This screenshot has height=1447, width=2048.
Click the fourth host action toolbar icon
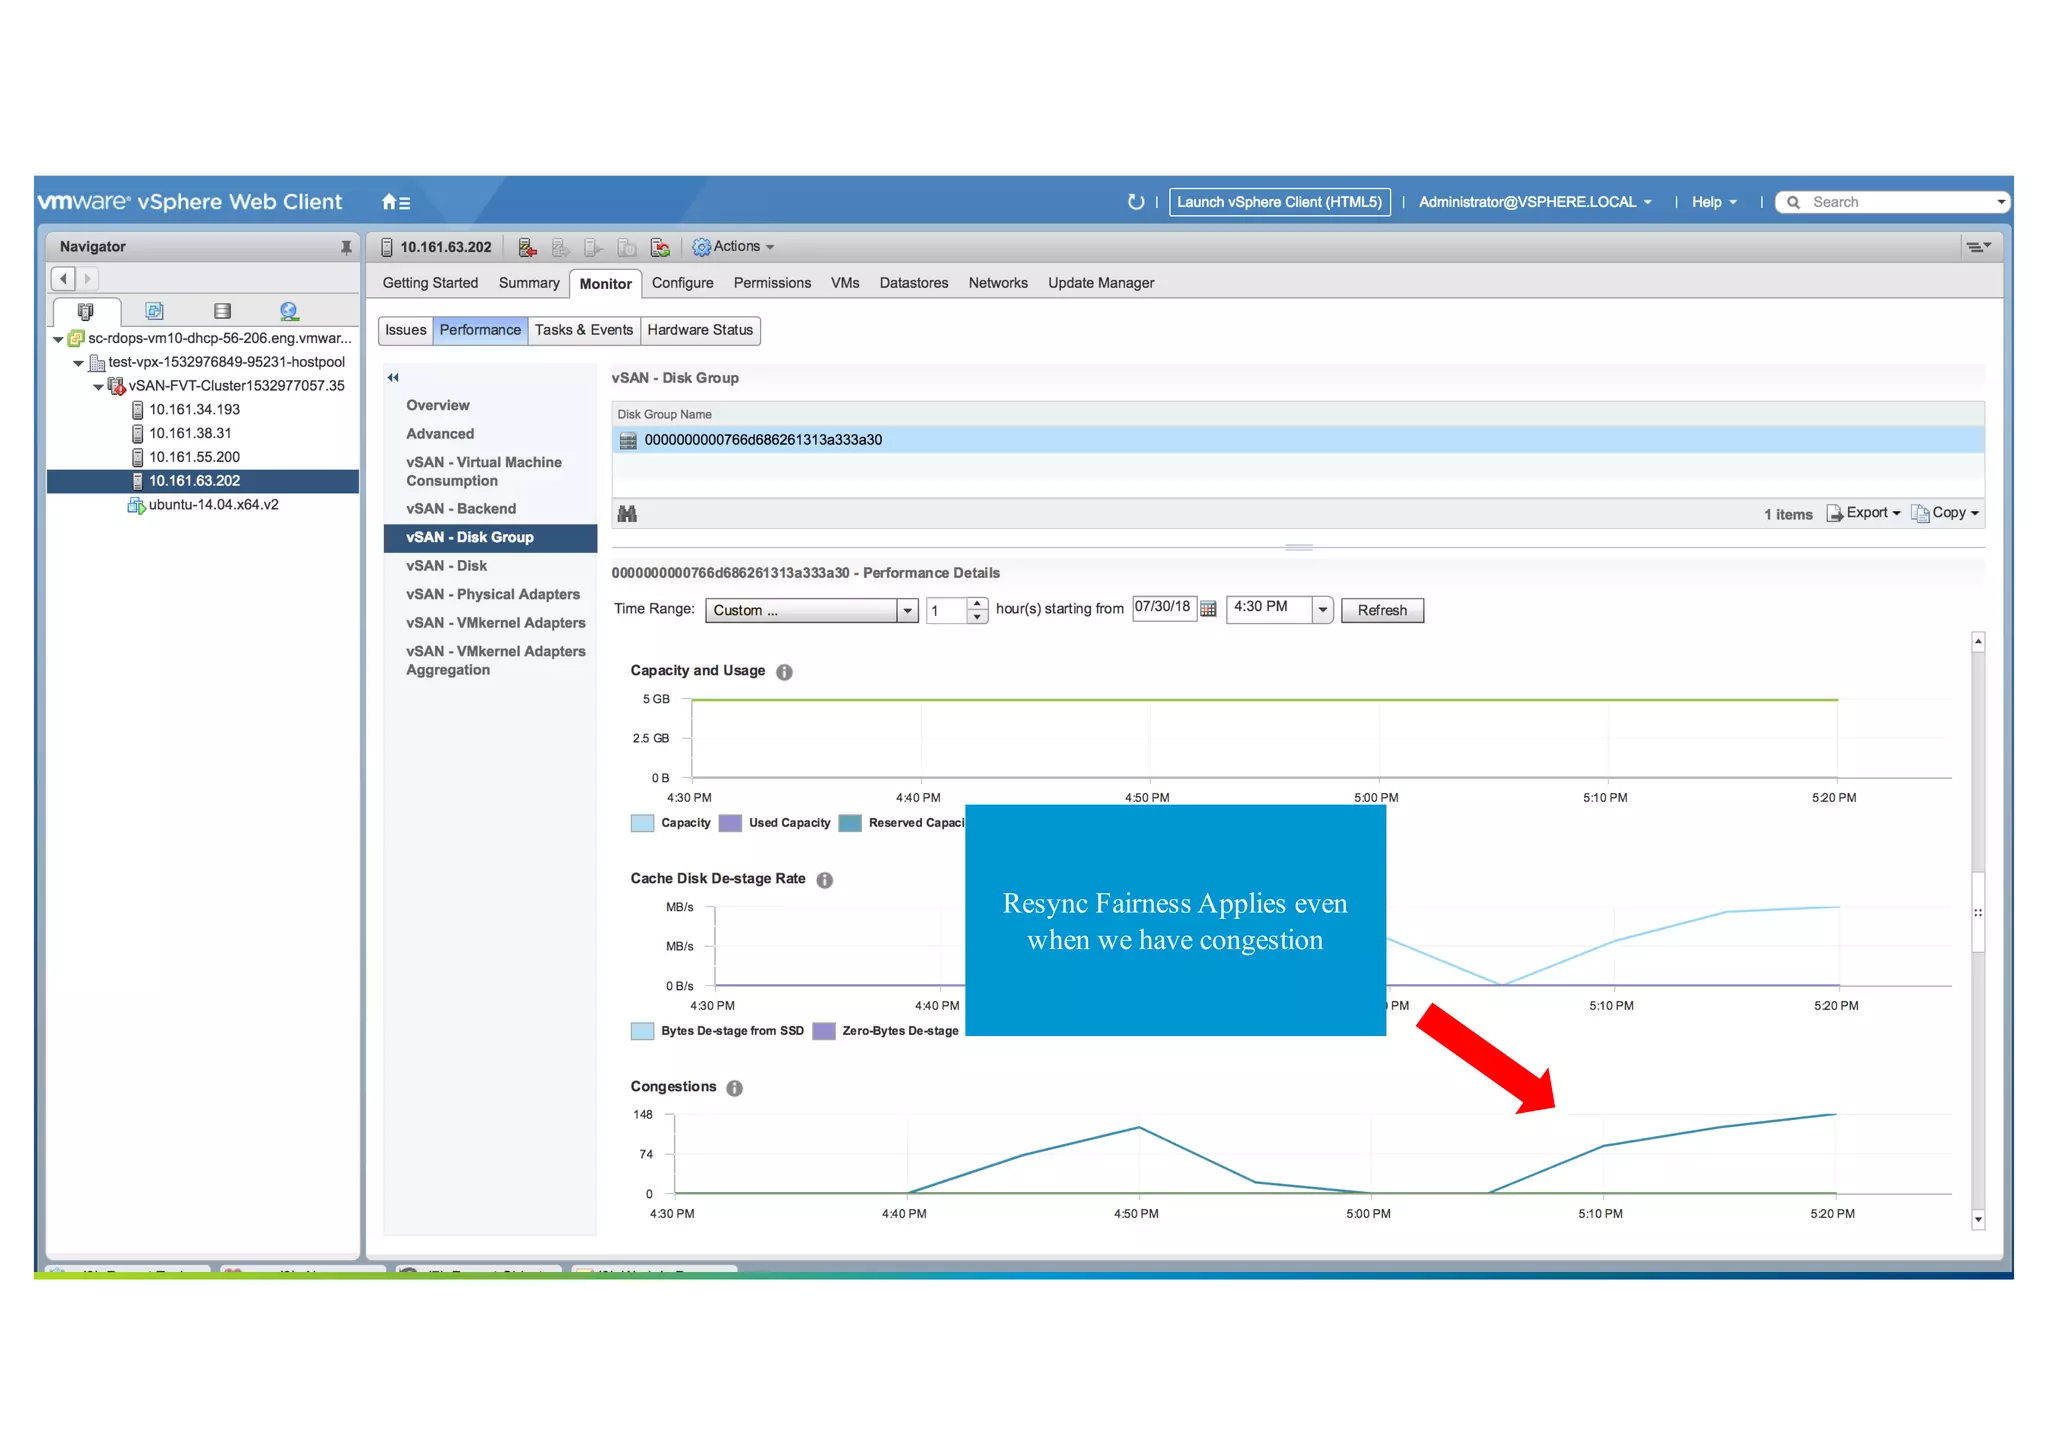(627, 247)
